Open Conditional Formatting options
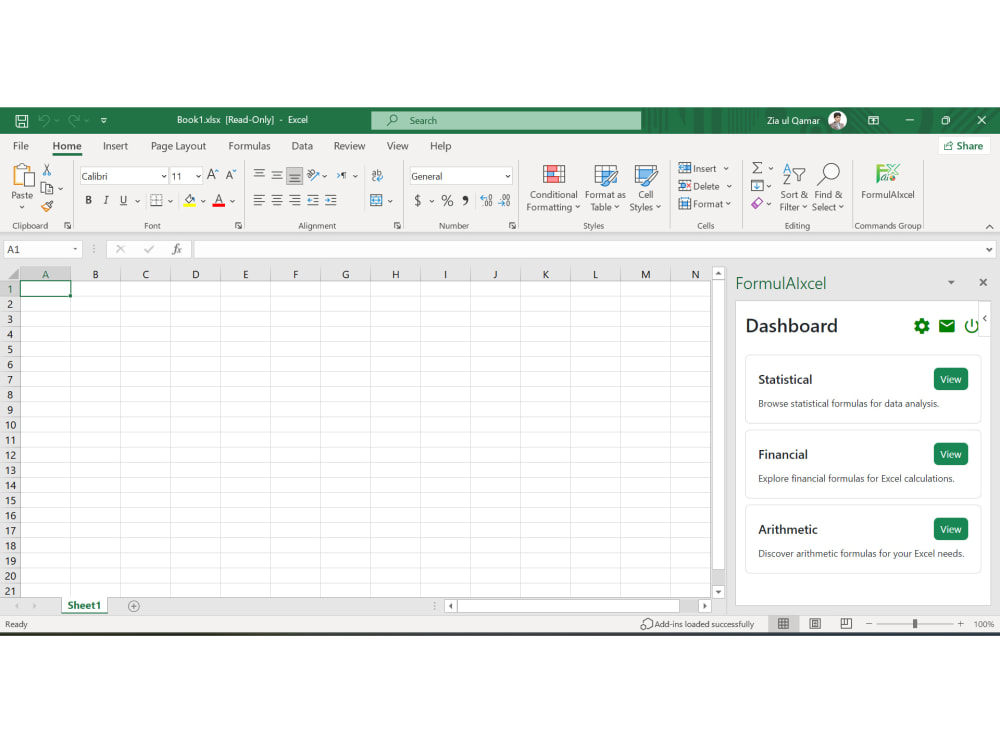 pos(553,186)
